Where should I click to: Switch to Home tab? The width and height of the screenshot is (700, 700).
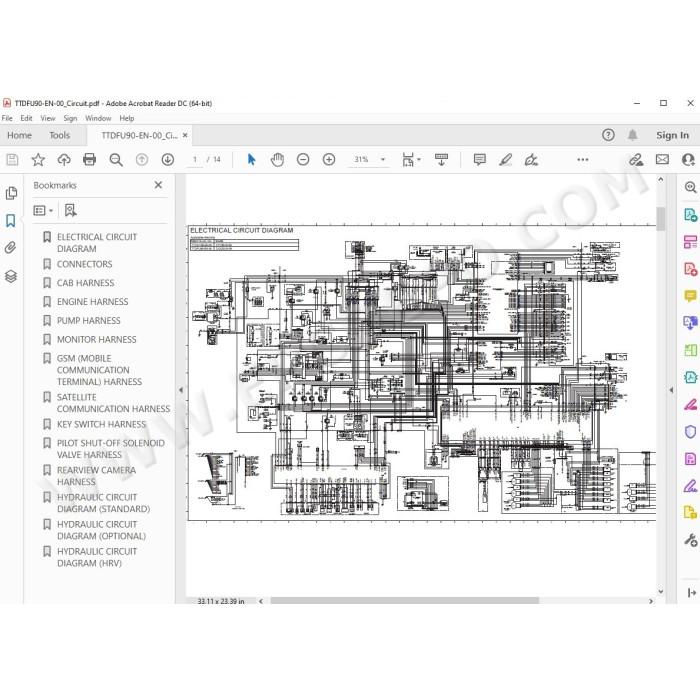click(19, 135)
